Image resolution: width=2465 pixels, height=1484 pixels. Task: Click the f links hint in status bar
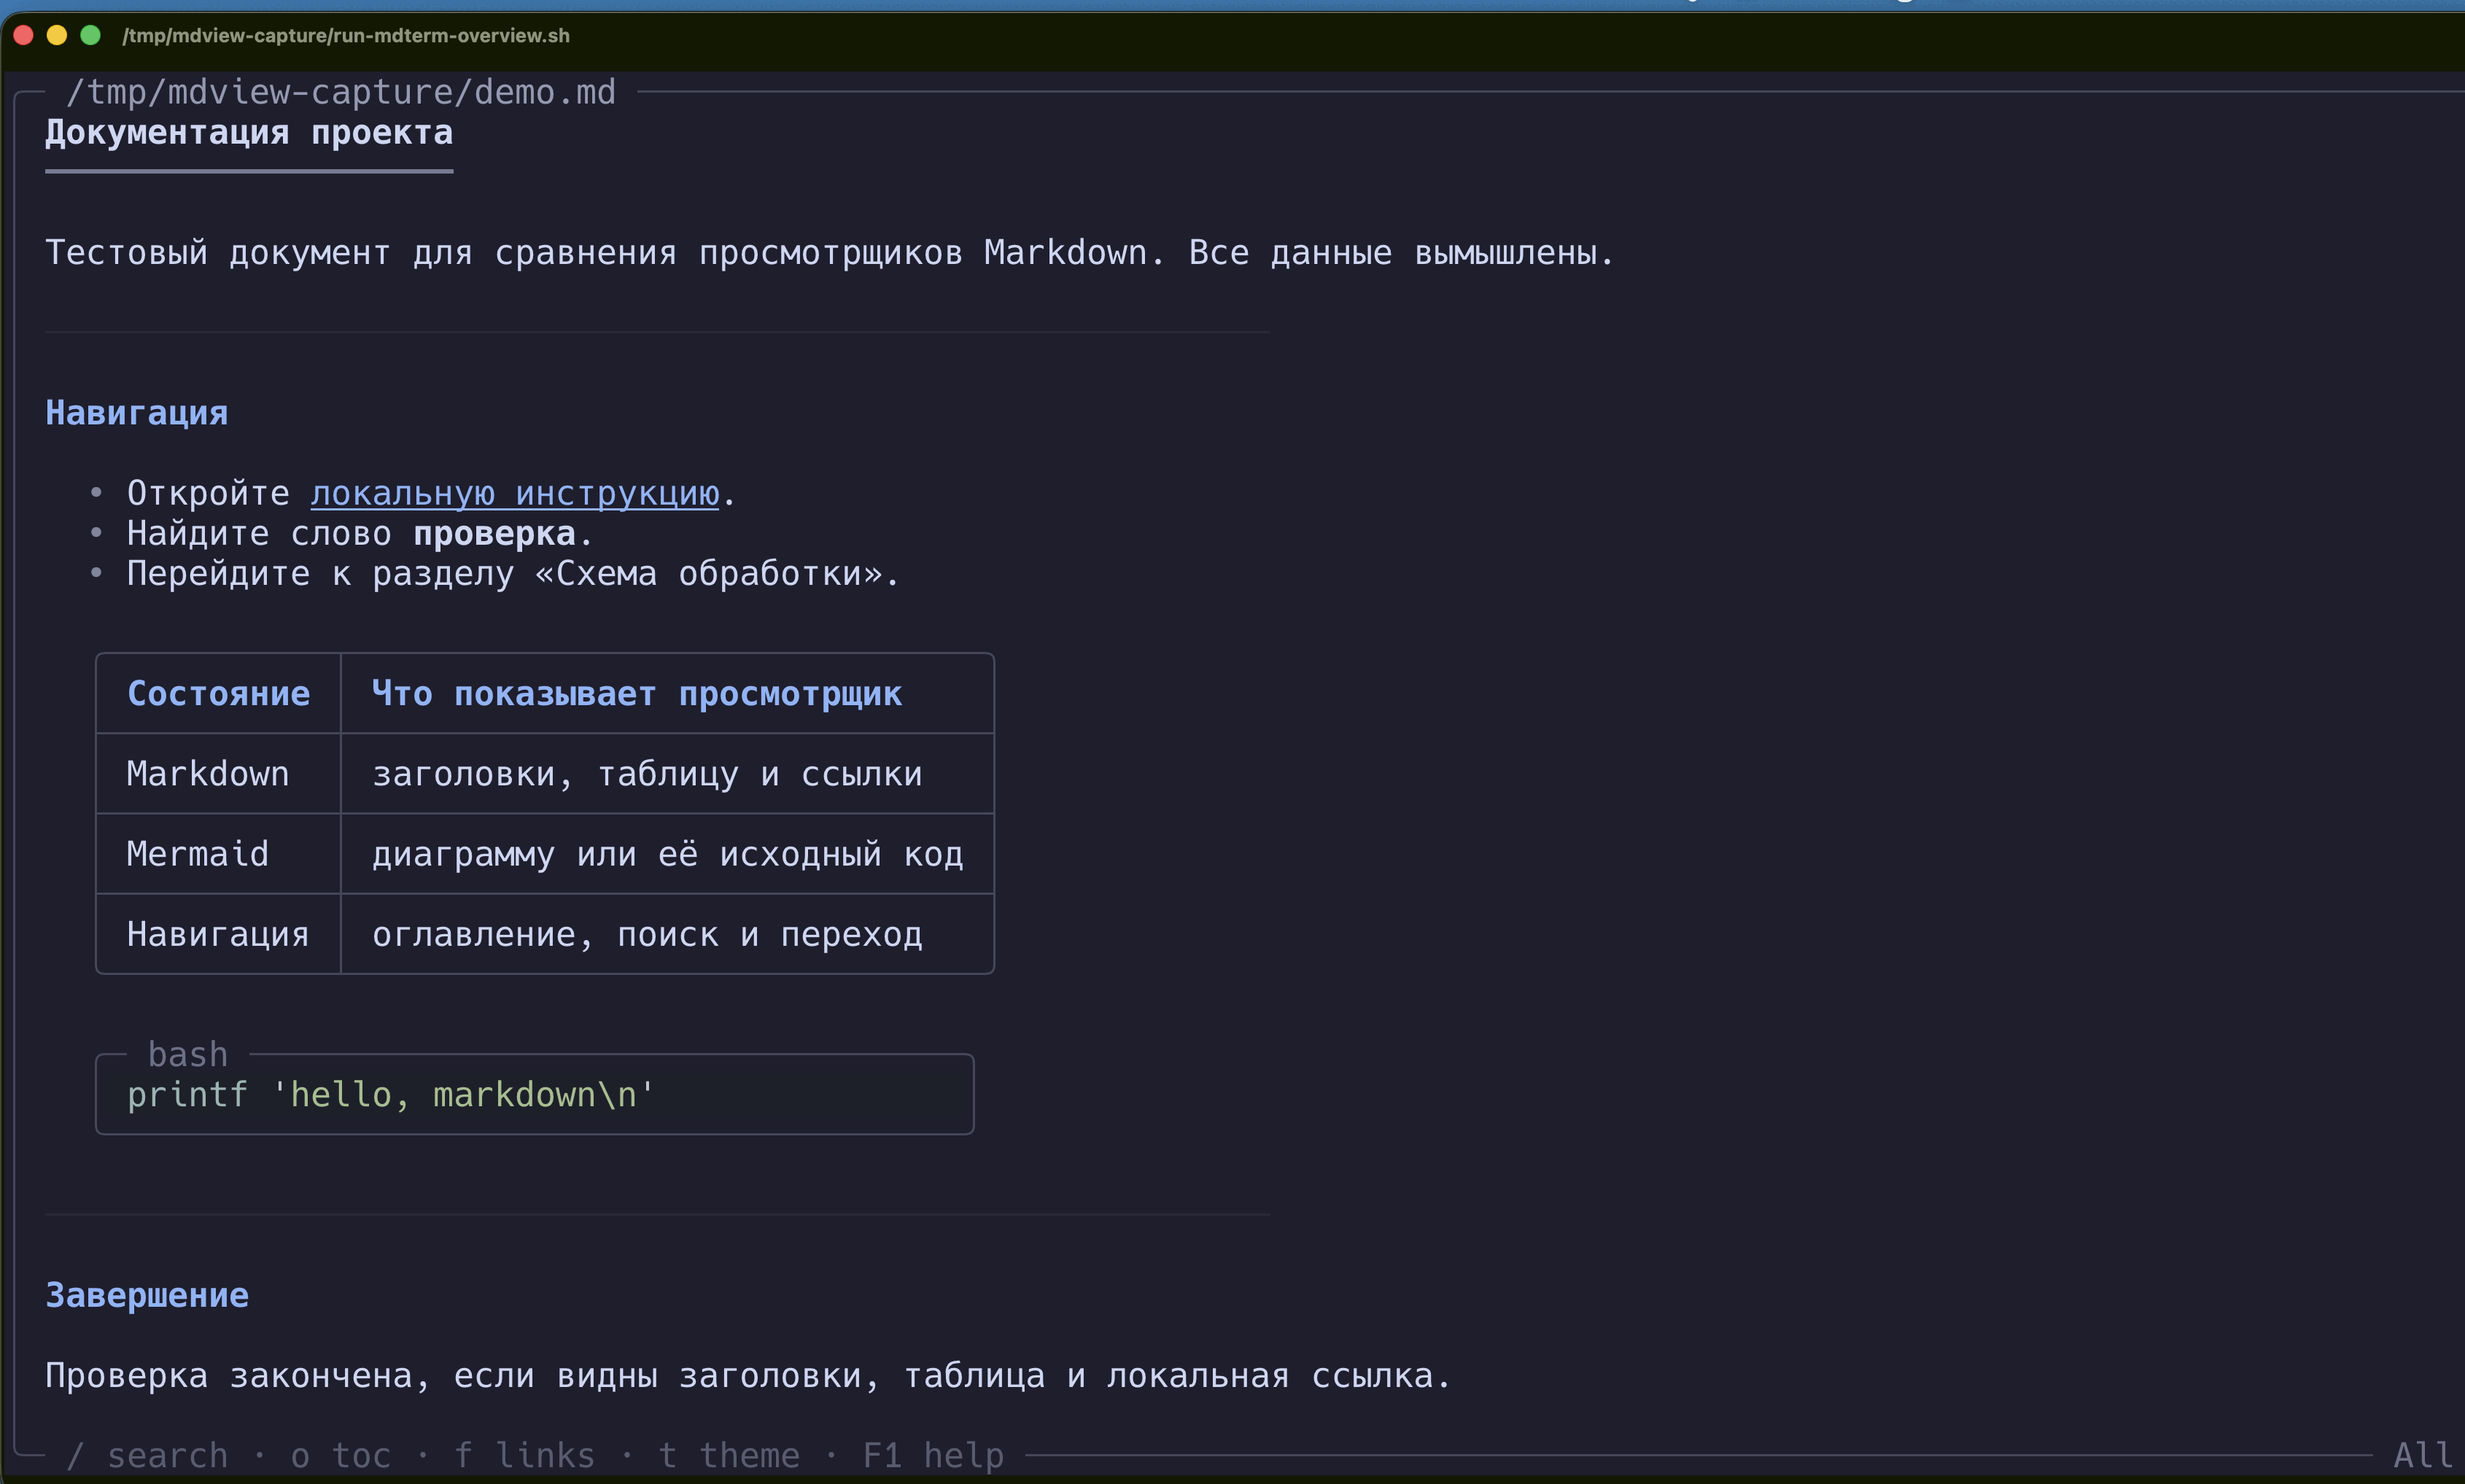[524, 1456]
